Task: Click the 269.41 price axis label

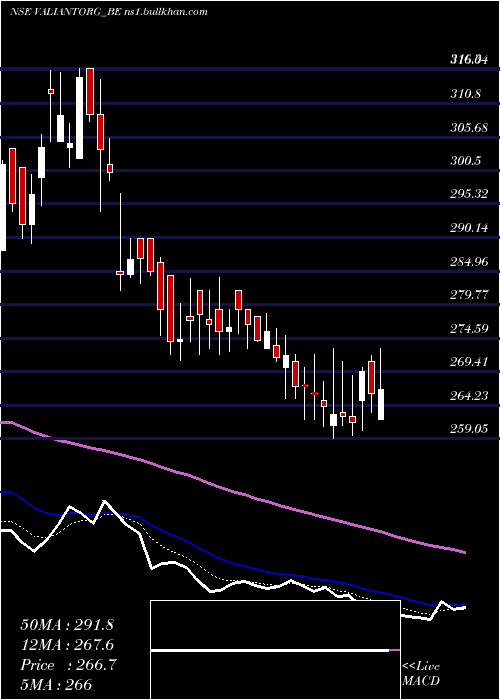Action: tap(467, 362)
